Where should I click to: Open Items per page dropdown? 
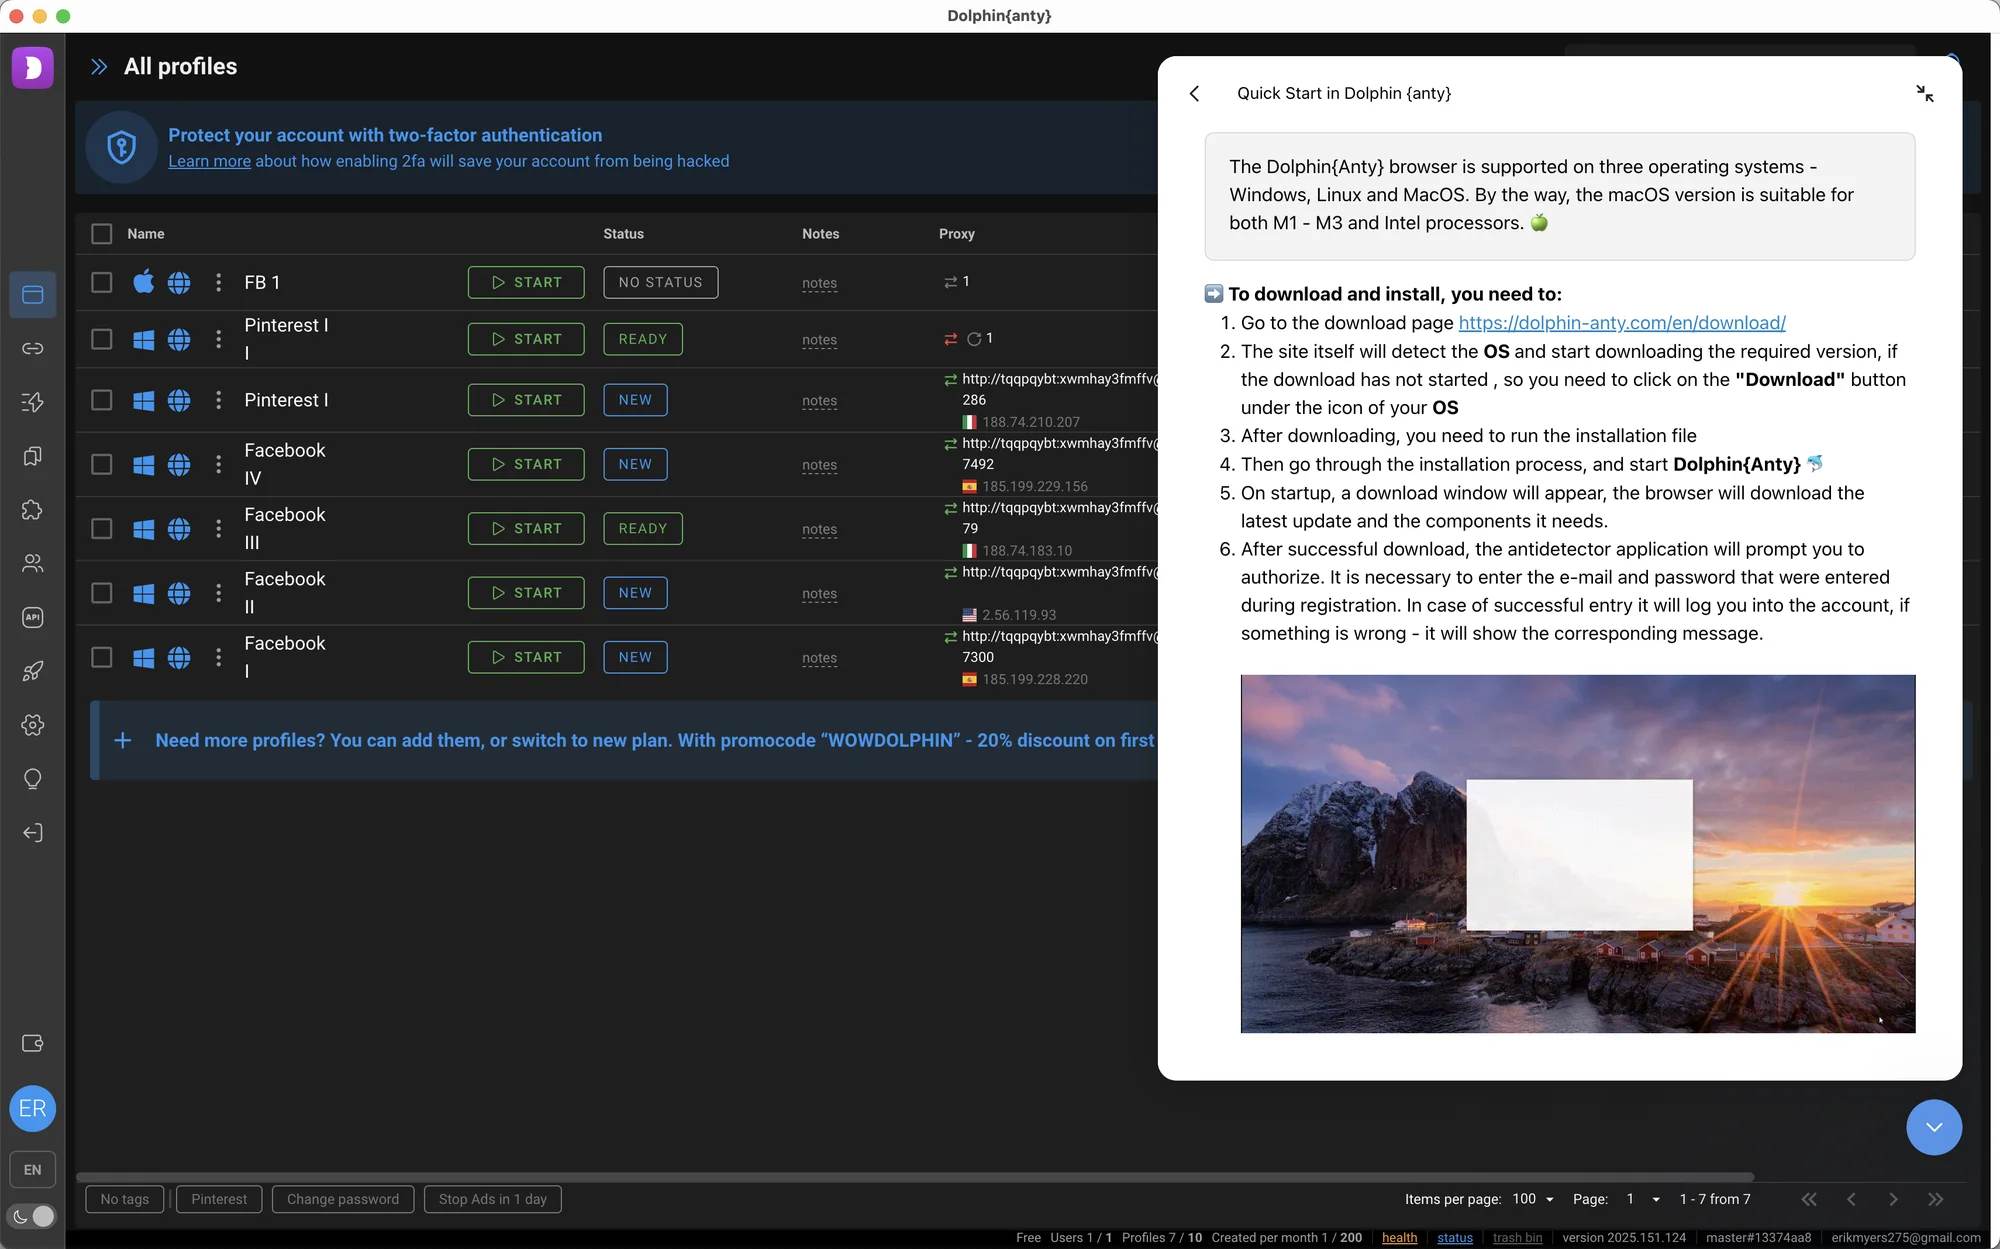(1533, 1199)
